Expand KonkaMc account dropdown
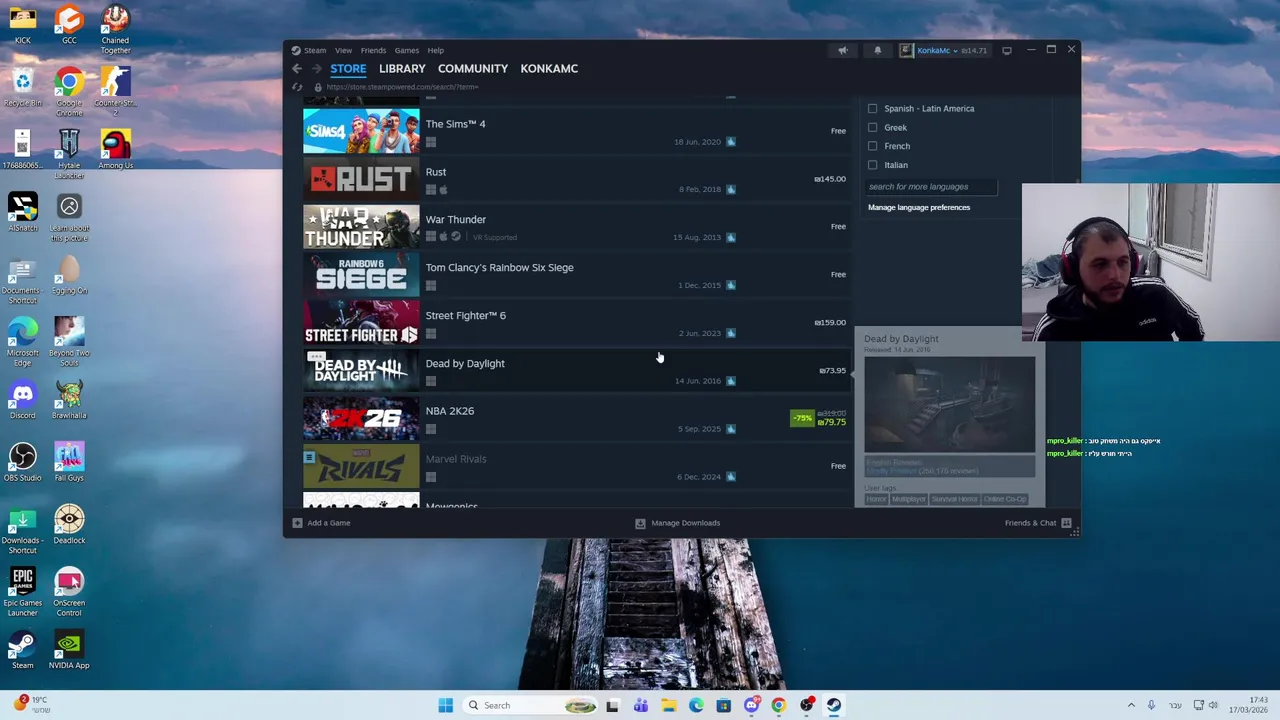 coord(954,50)
